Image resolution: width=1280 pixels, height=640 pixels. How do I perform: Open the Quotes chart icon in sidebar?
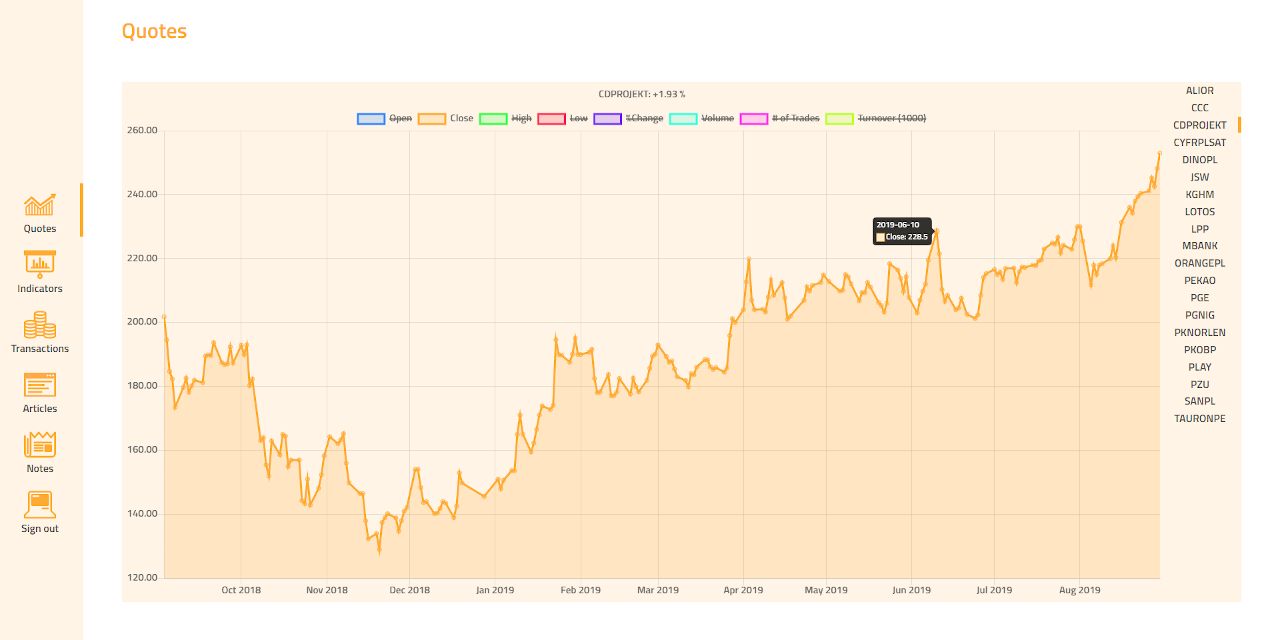coord(40,205)
